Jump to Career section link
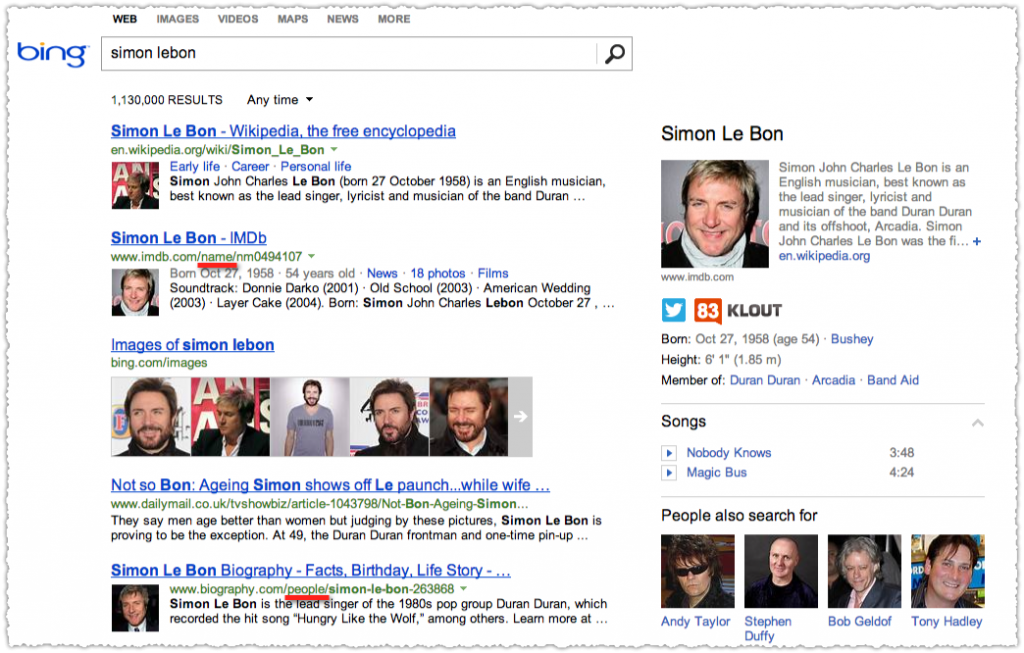This screenshot has width=1024, height=653. (250, 167)
